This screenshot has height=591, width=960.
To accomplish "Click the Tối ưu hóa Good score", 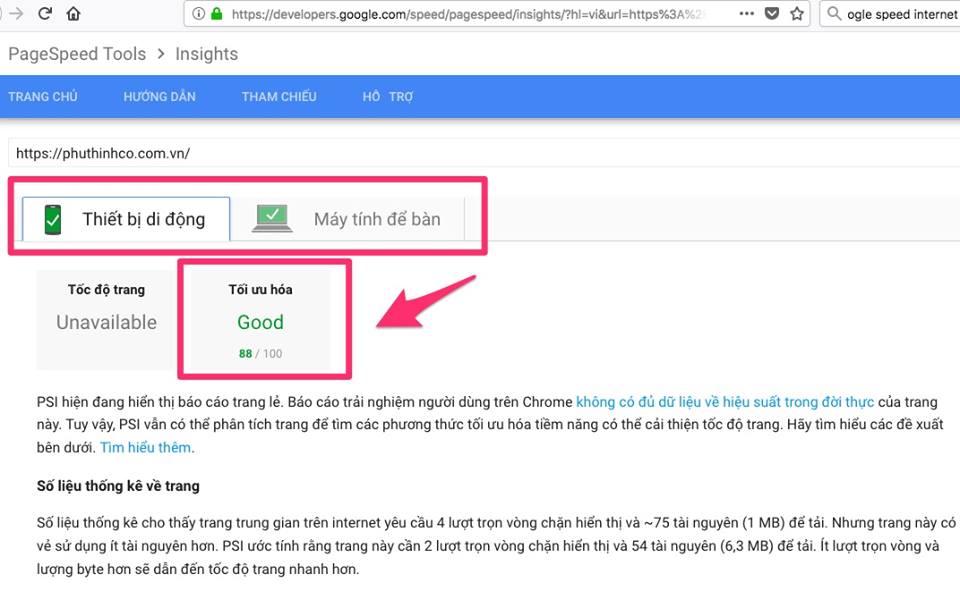I will (260, 322).
